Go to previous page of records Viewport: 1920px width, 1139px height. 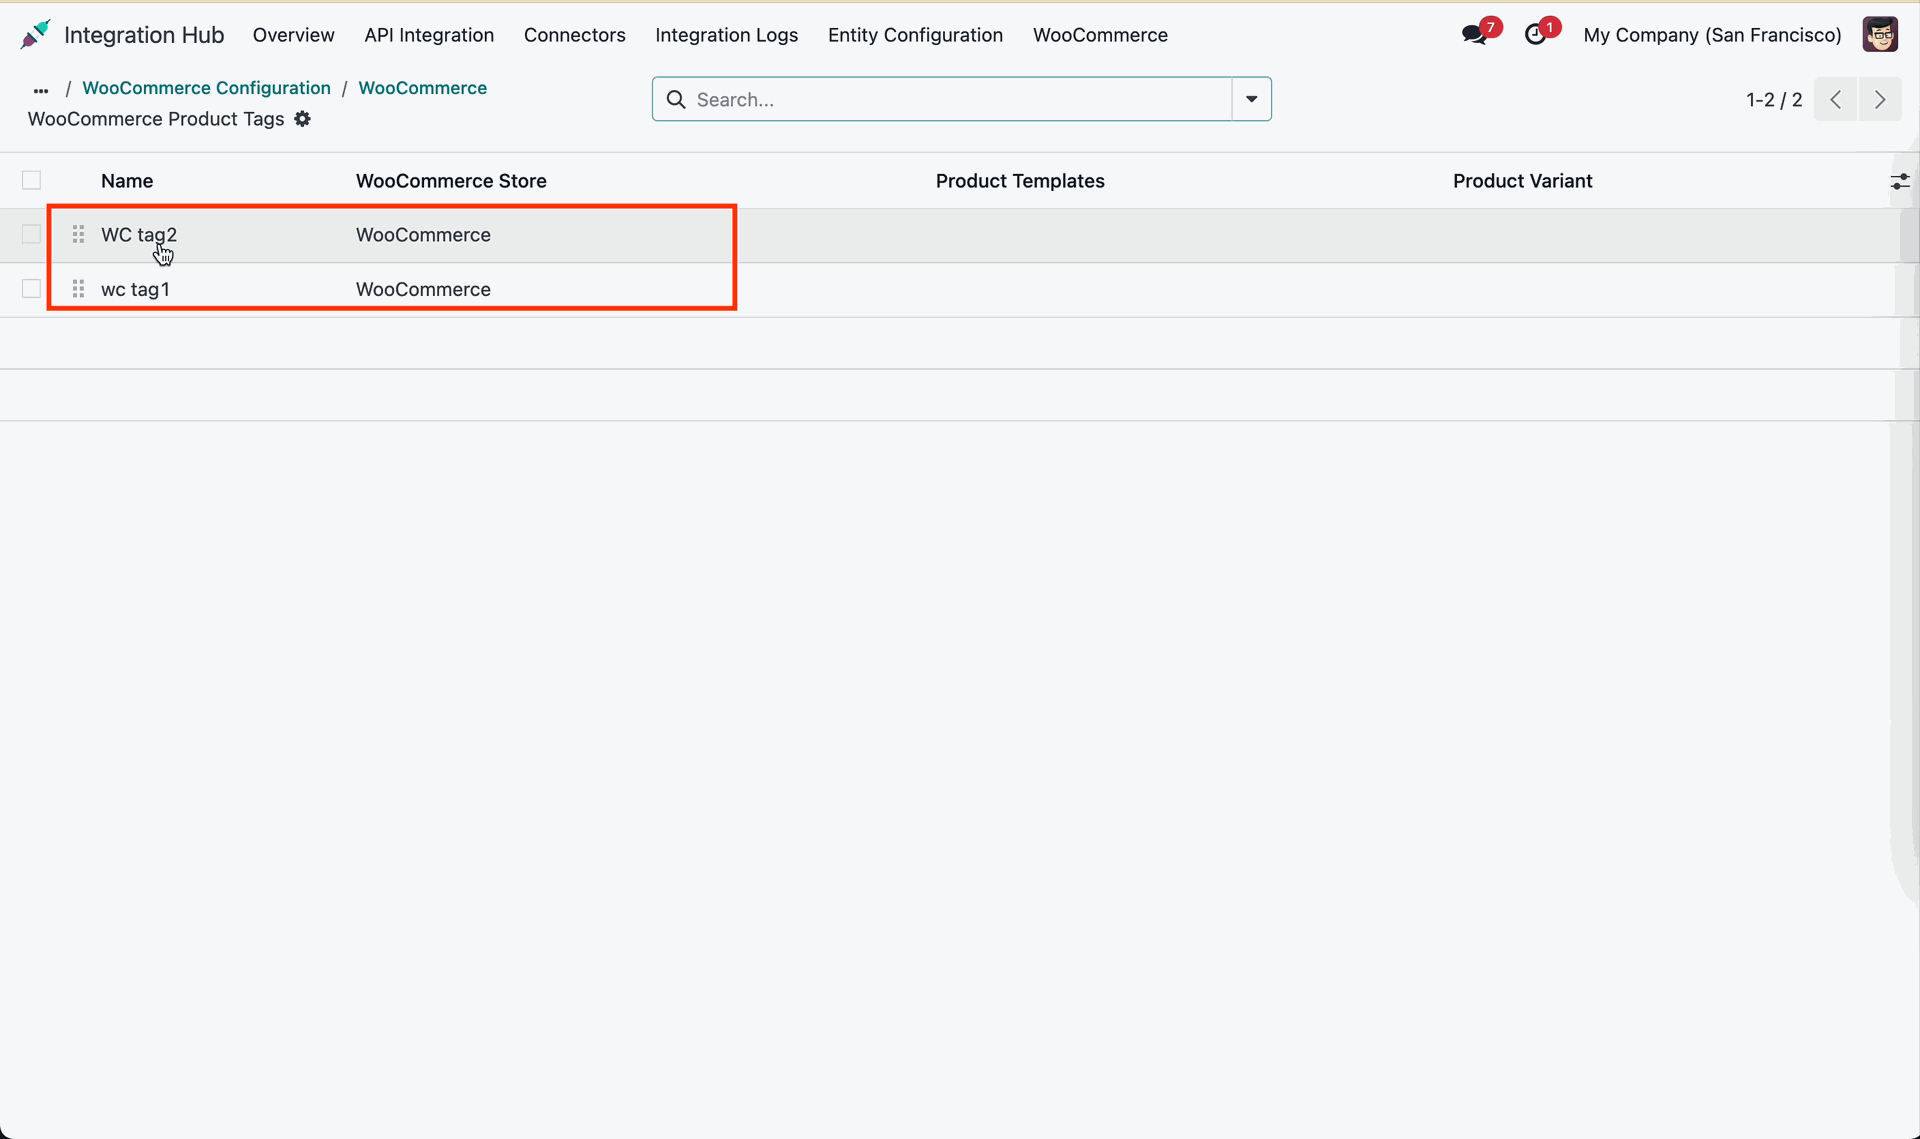[1836, 99]
